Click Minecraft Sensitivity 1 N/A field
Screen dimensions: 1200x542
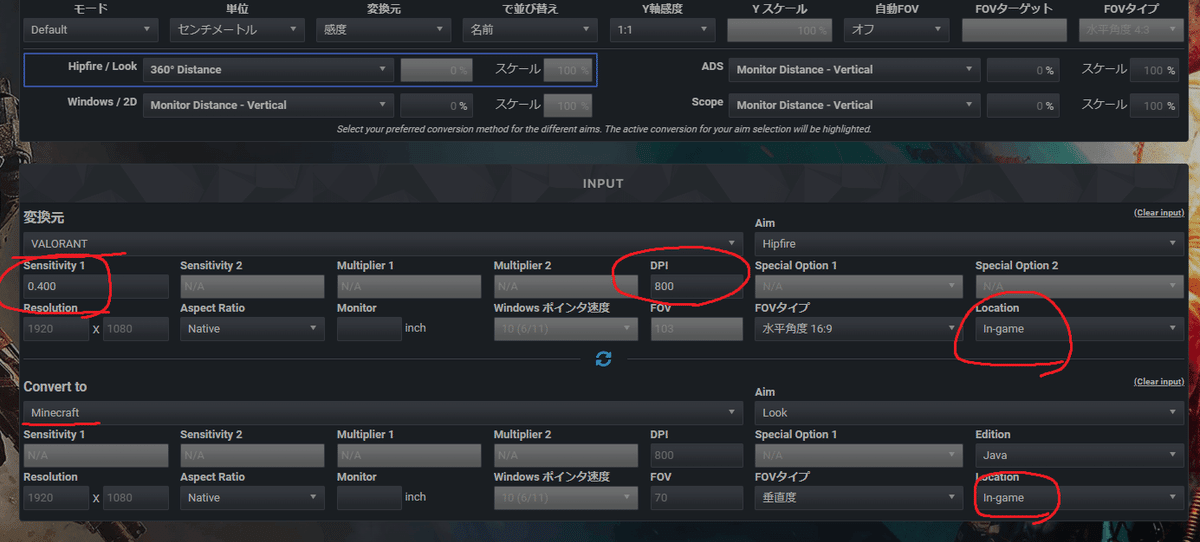(x=96, y=455)
